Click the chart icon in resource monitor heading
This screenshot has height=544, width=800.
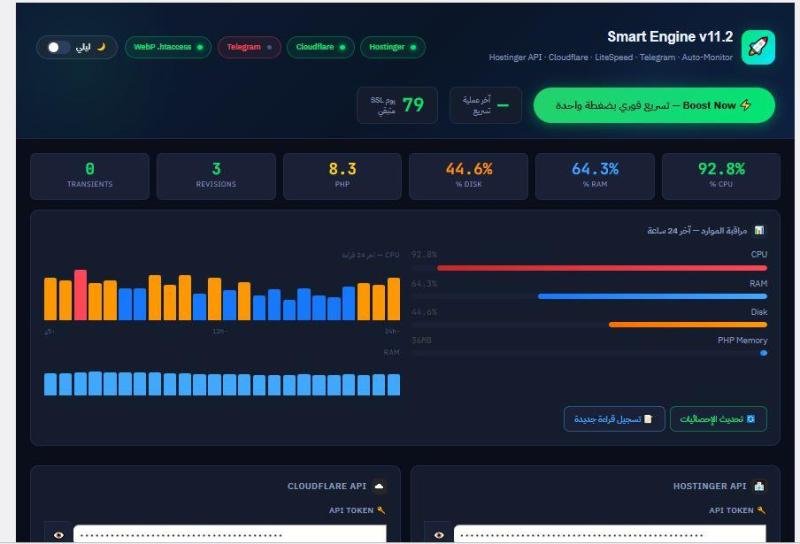click(759, 230)
